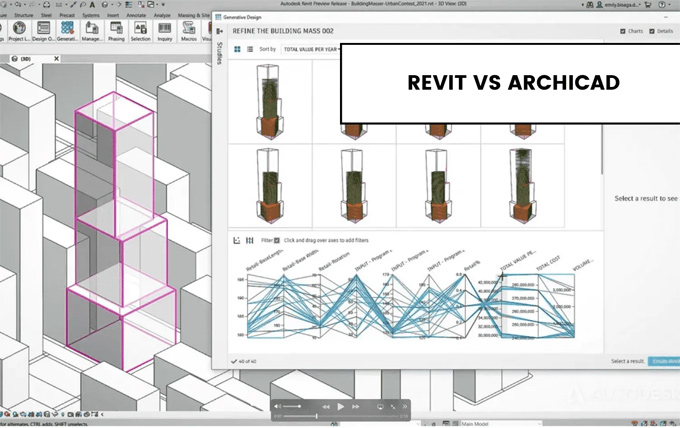This screenshot has width=680, height=428.
Task: Rewind the video
Action: (x=326, y=406)
